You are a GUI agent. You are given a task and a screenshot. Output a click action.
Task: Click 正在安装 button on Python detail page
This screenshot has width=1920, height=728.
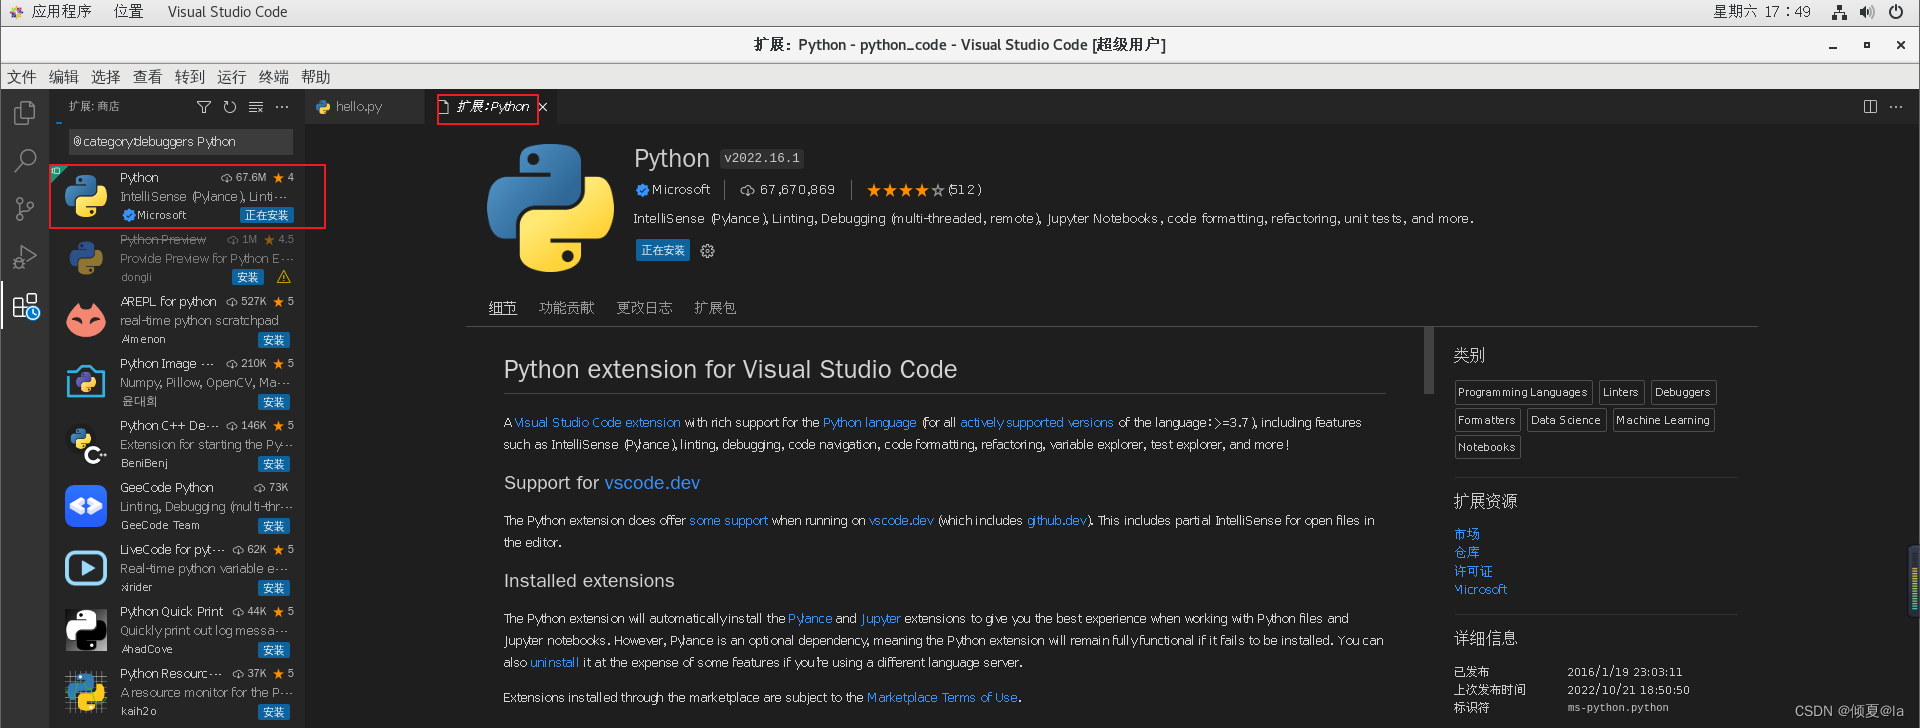(663, 251)
